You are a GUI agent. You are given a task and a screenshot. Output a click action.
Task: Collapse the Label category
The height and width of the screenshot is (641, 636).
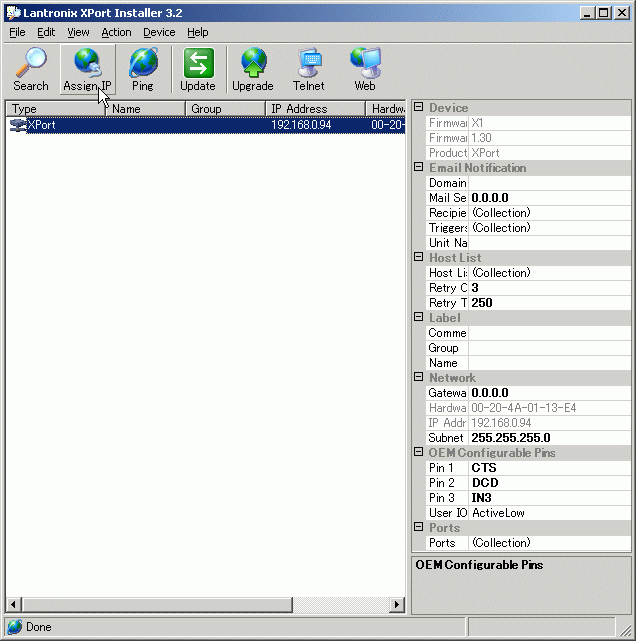(x=418, y=317)
